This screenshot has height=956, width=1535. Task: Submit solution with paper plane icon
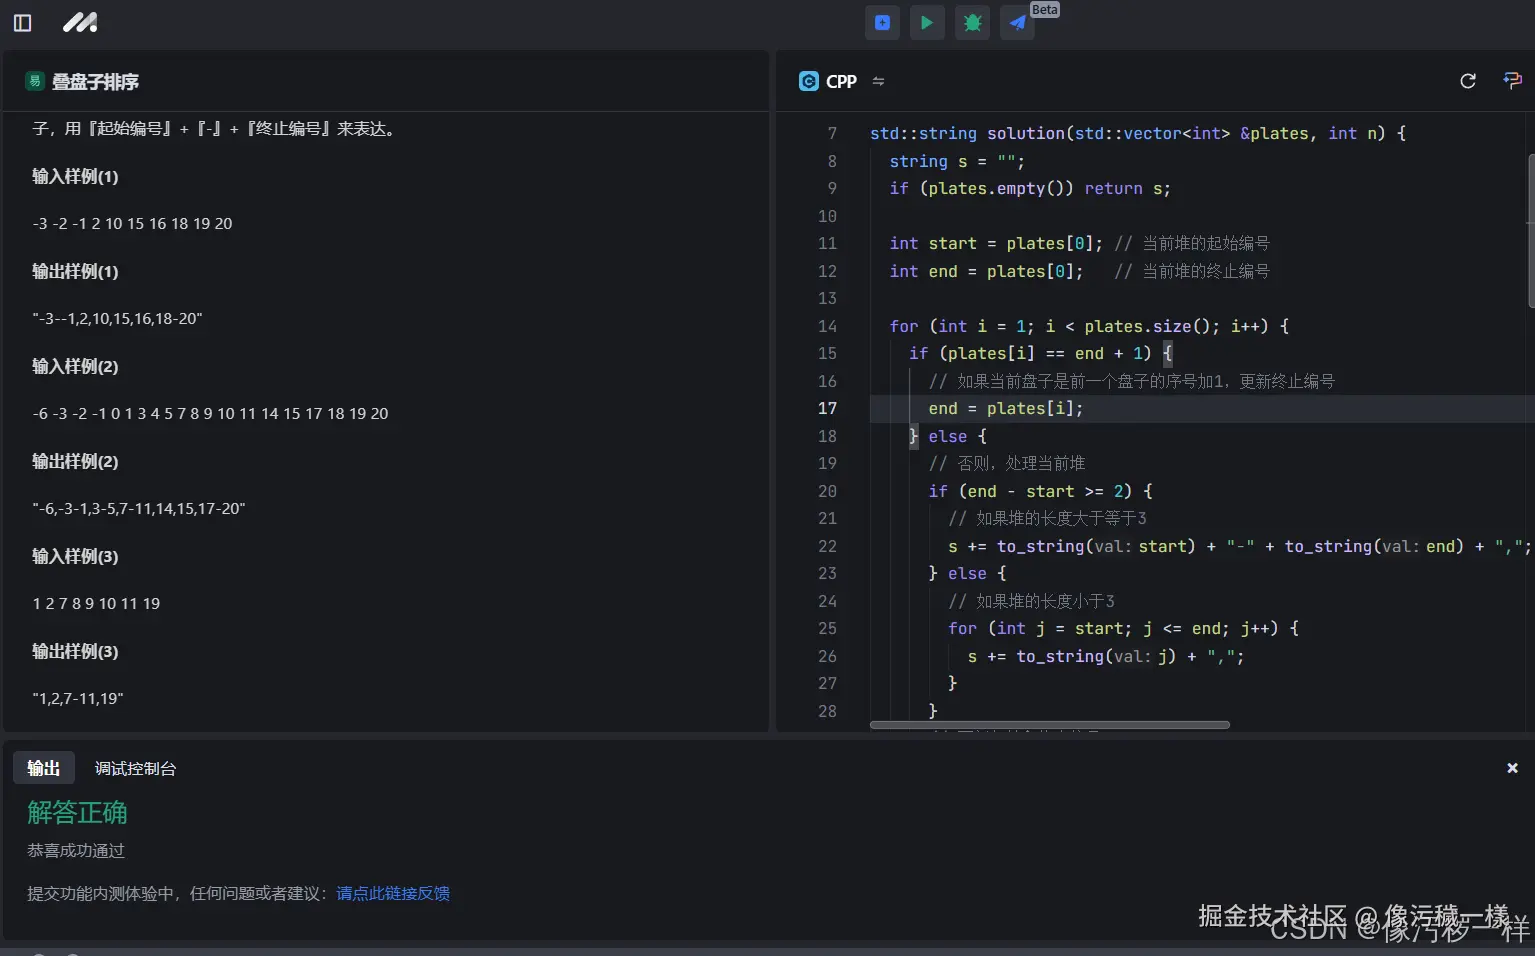1017,22
